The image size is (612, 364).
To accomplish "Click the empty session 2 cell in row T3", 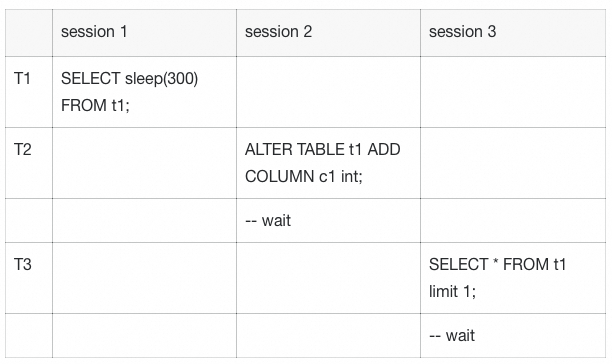I will [328, 278].
